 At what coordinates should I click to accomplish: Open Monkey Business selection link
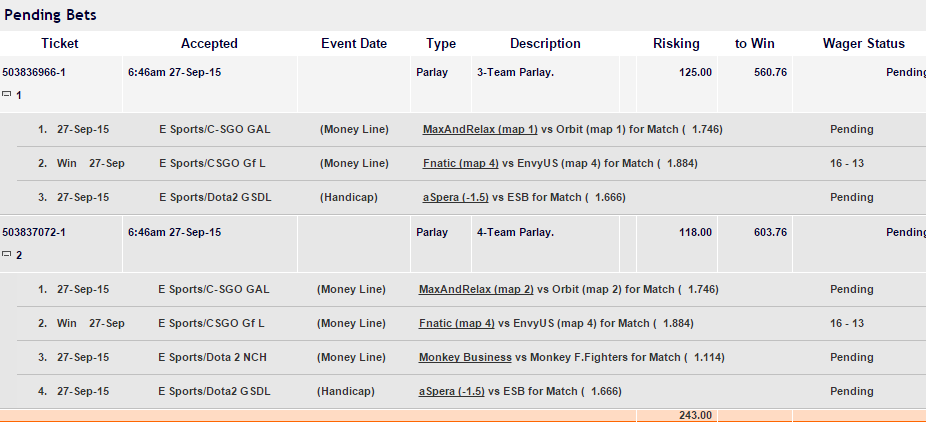[465, 358]
